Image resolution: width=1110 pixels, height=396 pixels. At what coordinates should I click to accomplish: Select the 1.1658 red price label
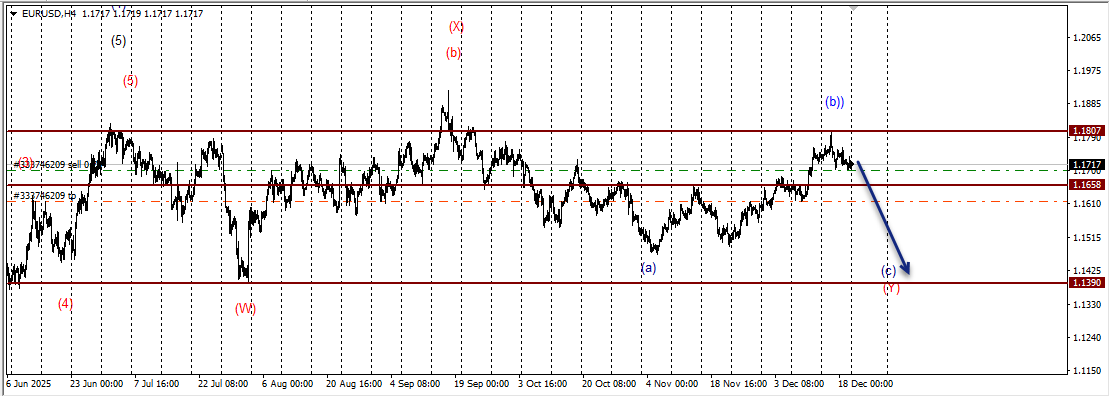1086,185
